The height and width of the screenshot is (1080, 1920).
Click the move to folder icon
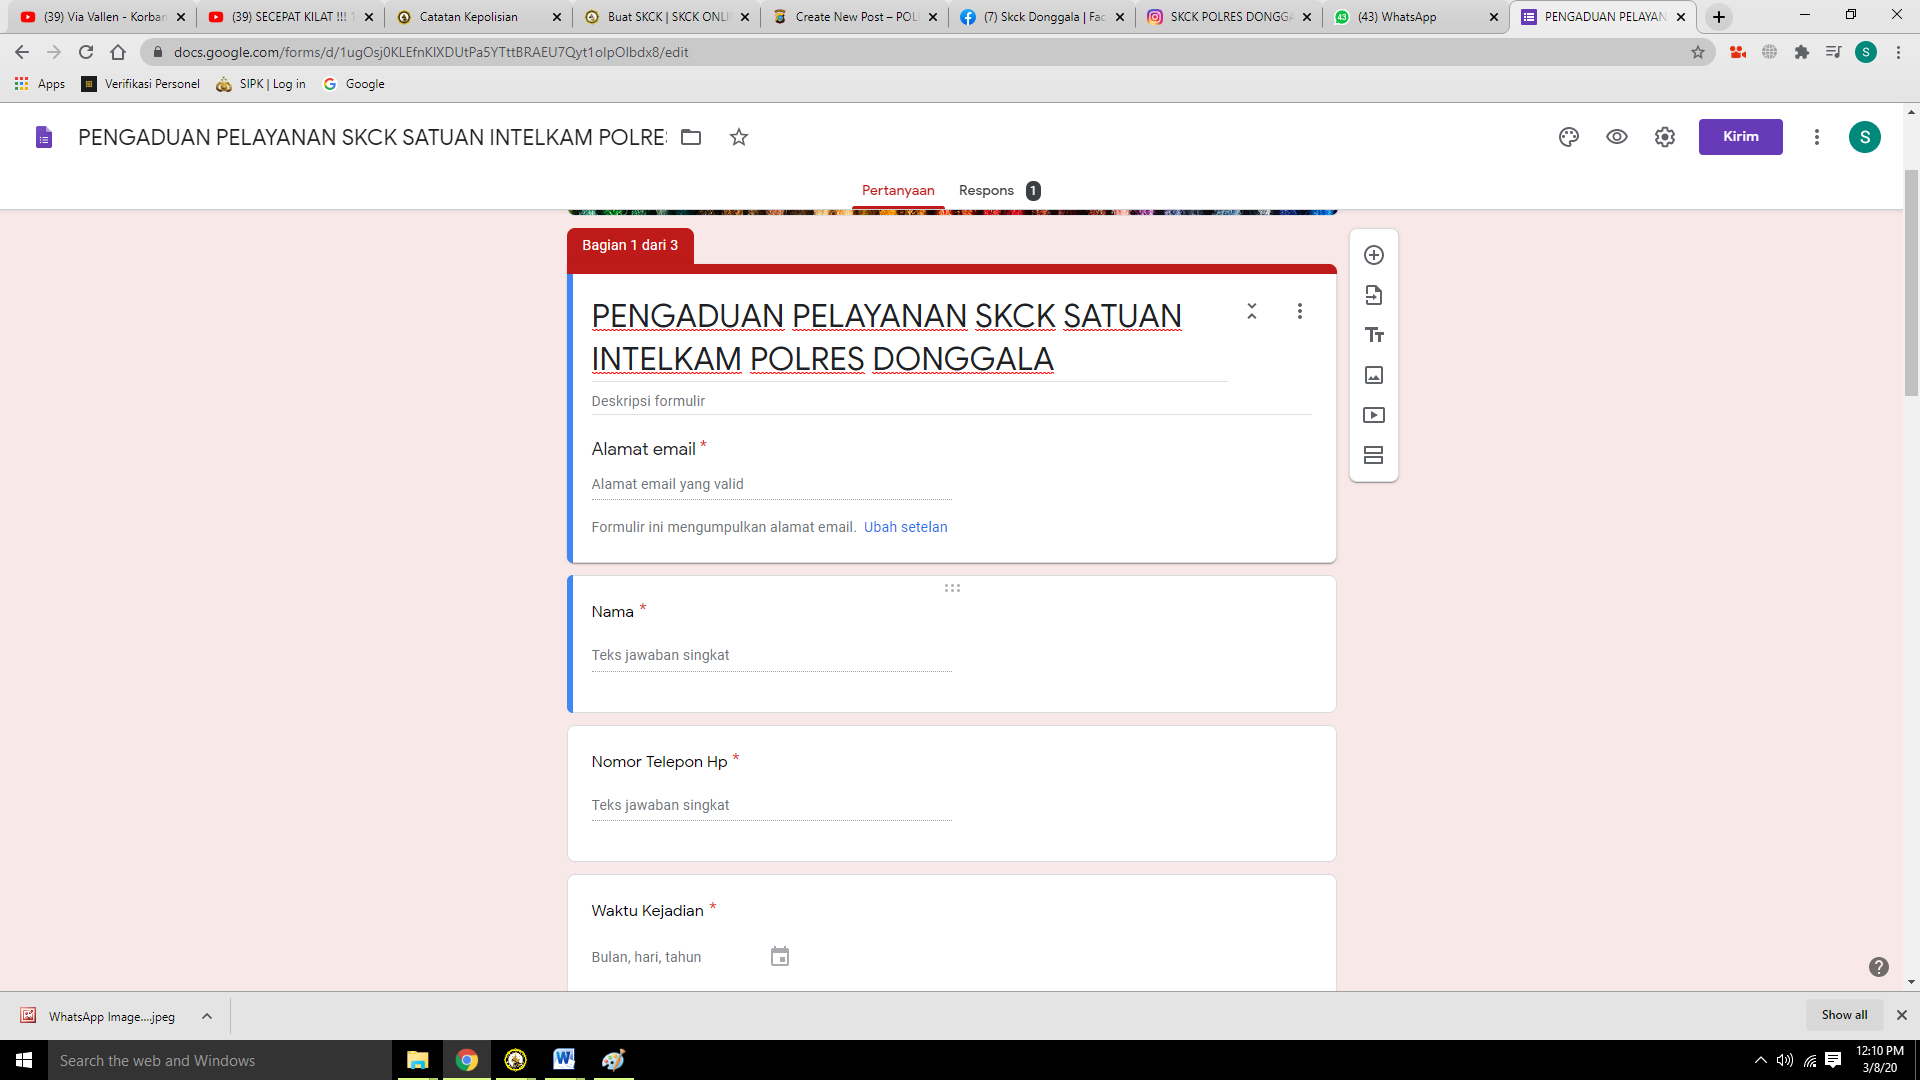[691, 137]
